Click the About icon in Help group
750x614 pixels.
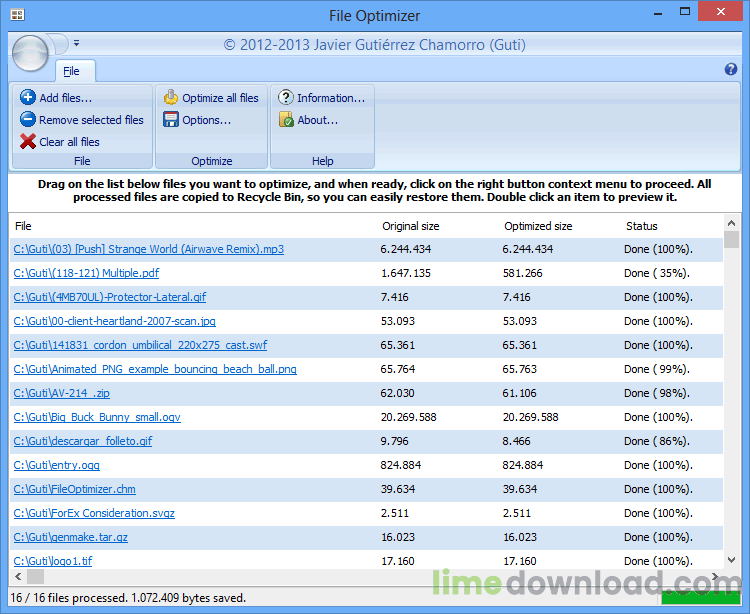(x=286, y=120)
